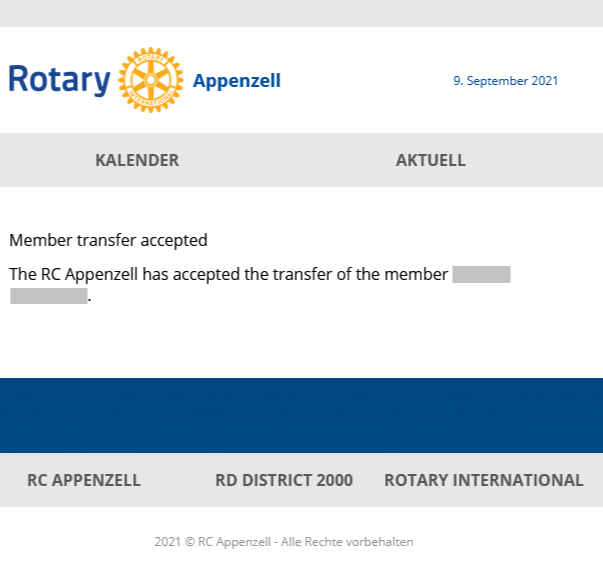Click the 'Member transfer accepted' heading
The image size is (603, 573).
(108, 240)
